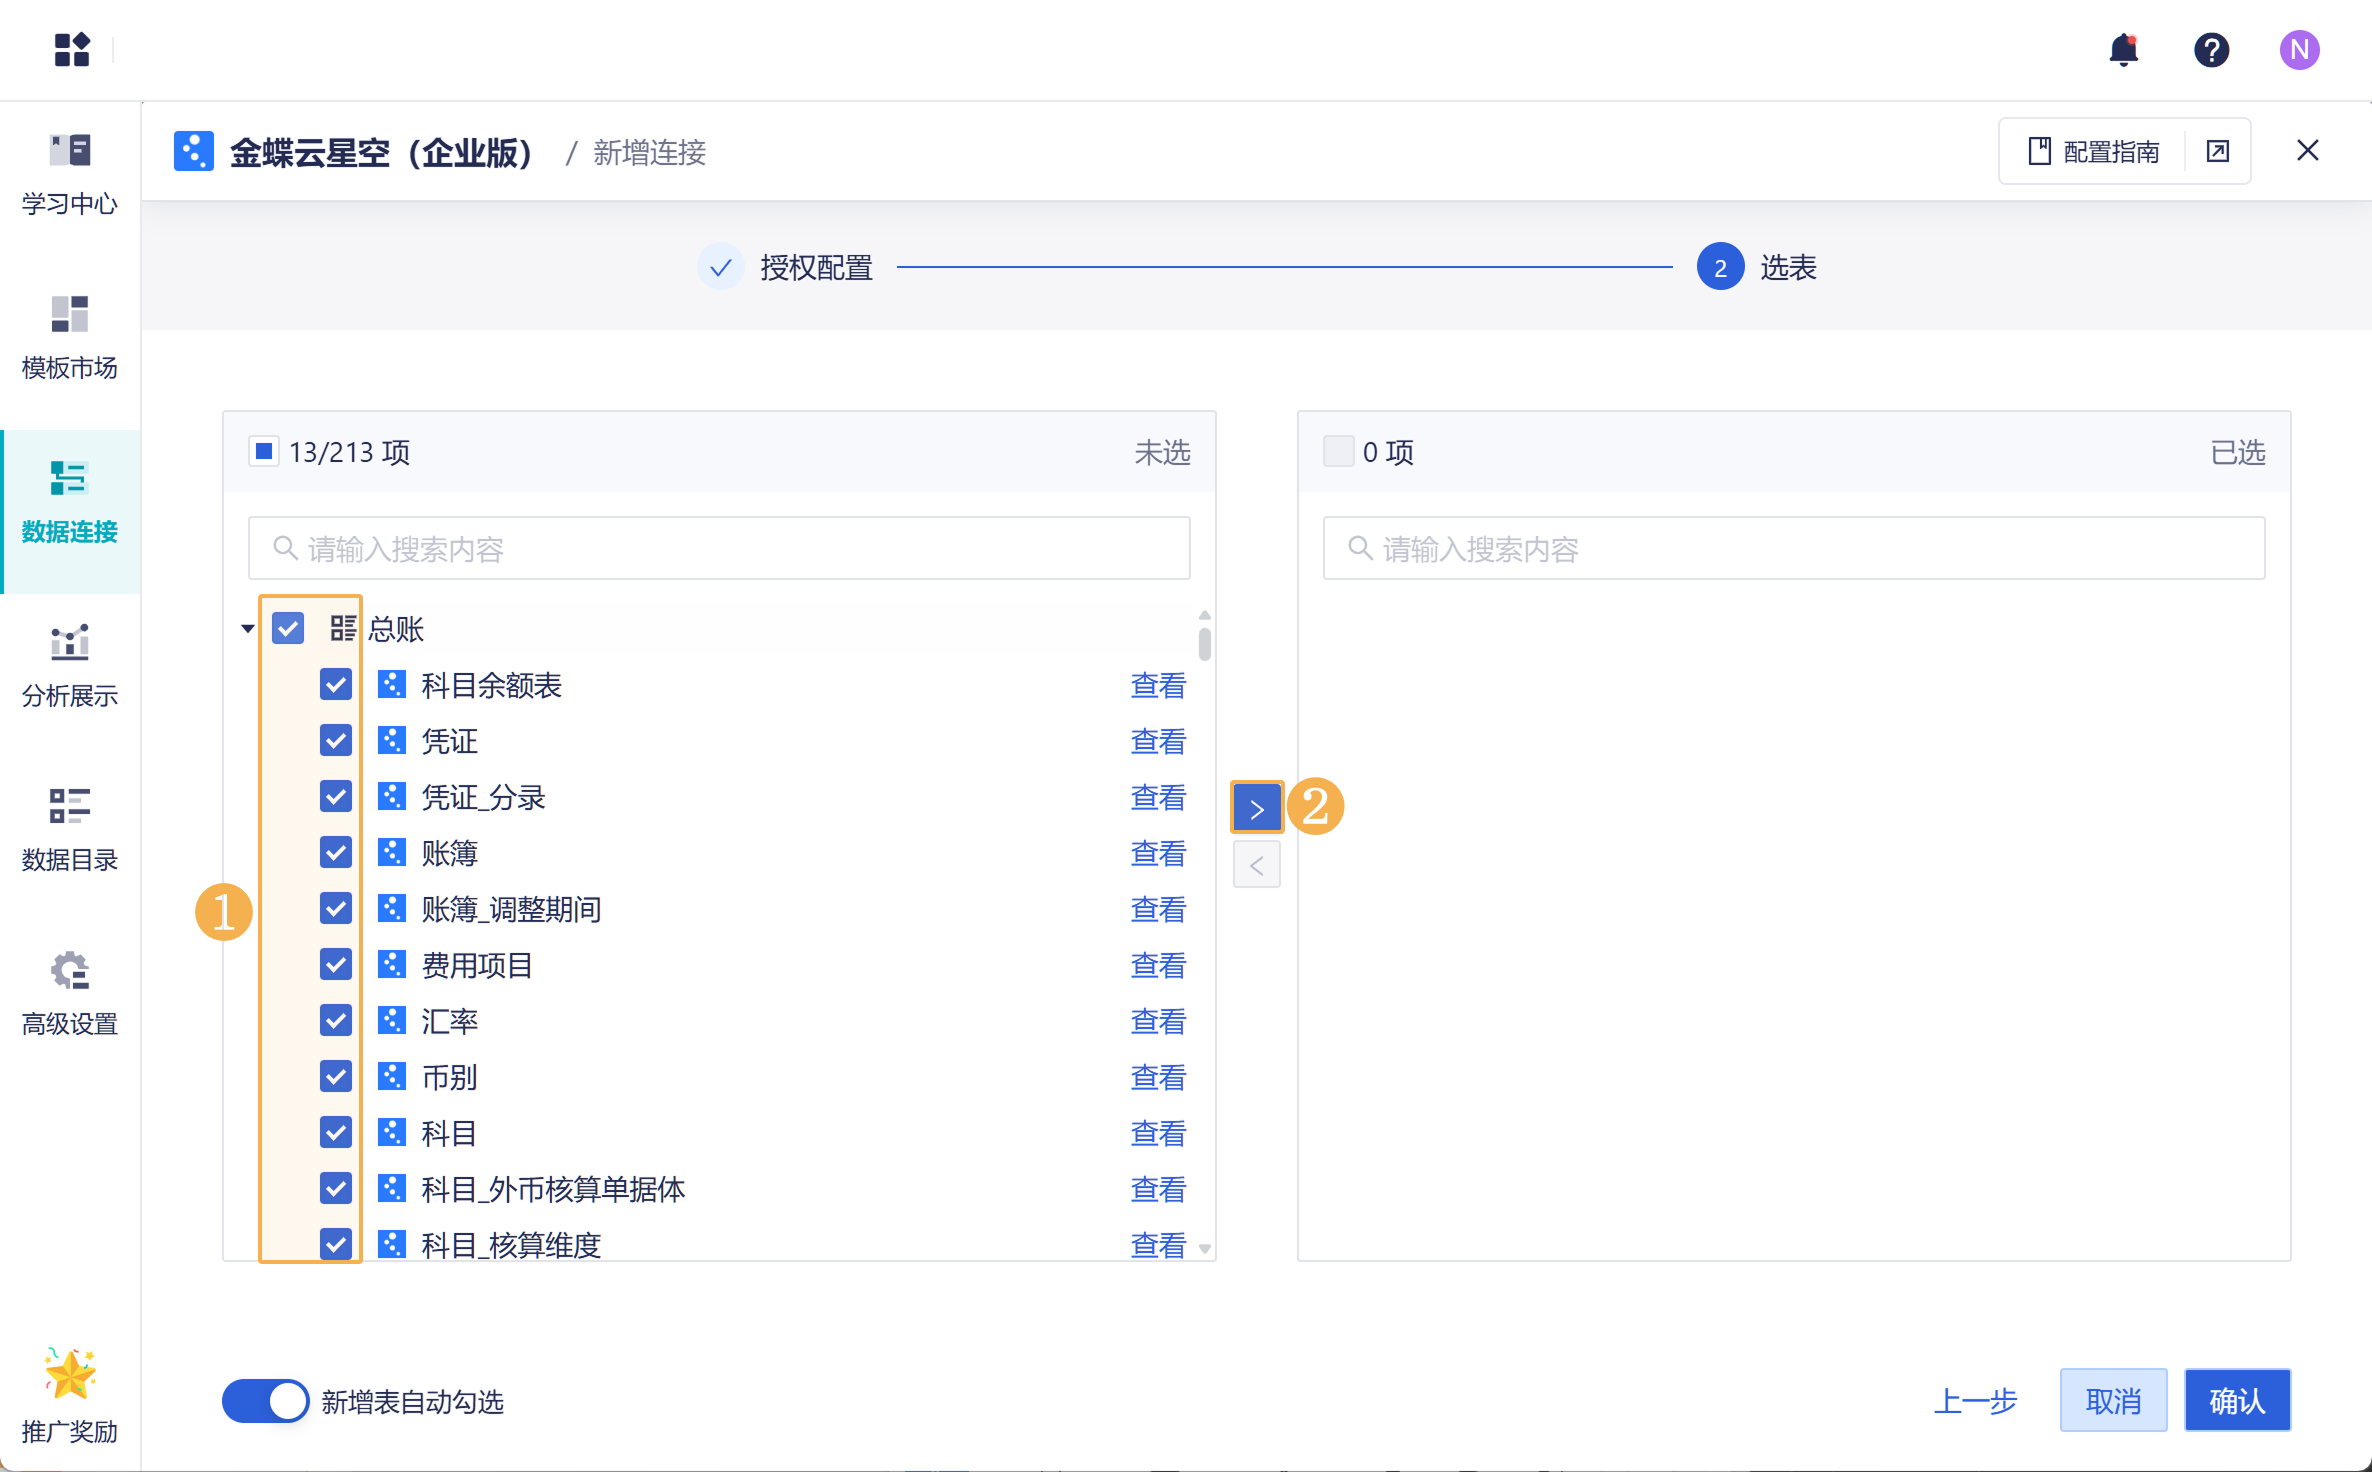Move selected tables right with arrow button
2372x1472 pixels.
tap(1256, 808)
